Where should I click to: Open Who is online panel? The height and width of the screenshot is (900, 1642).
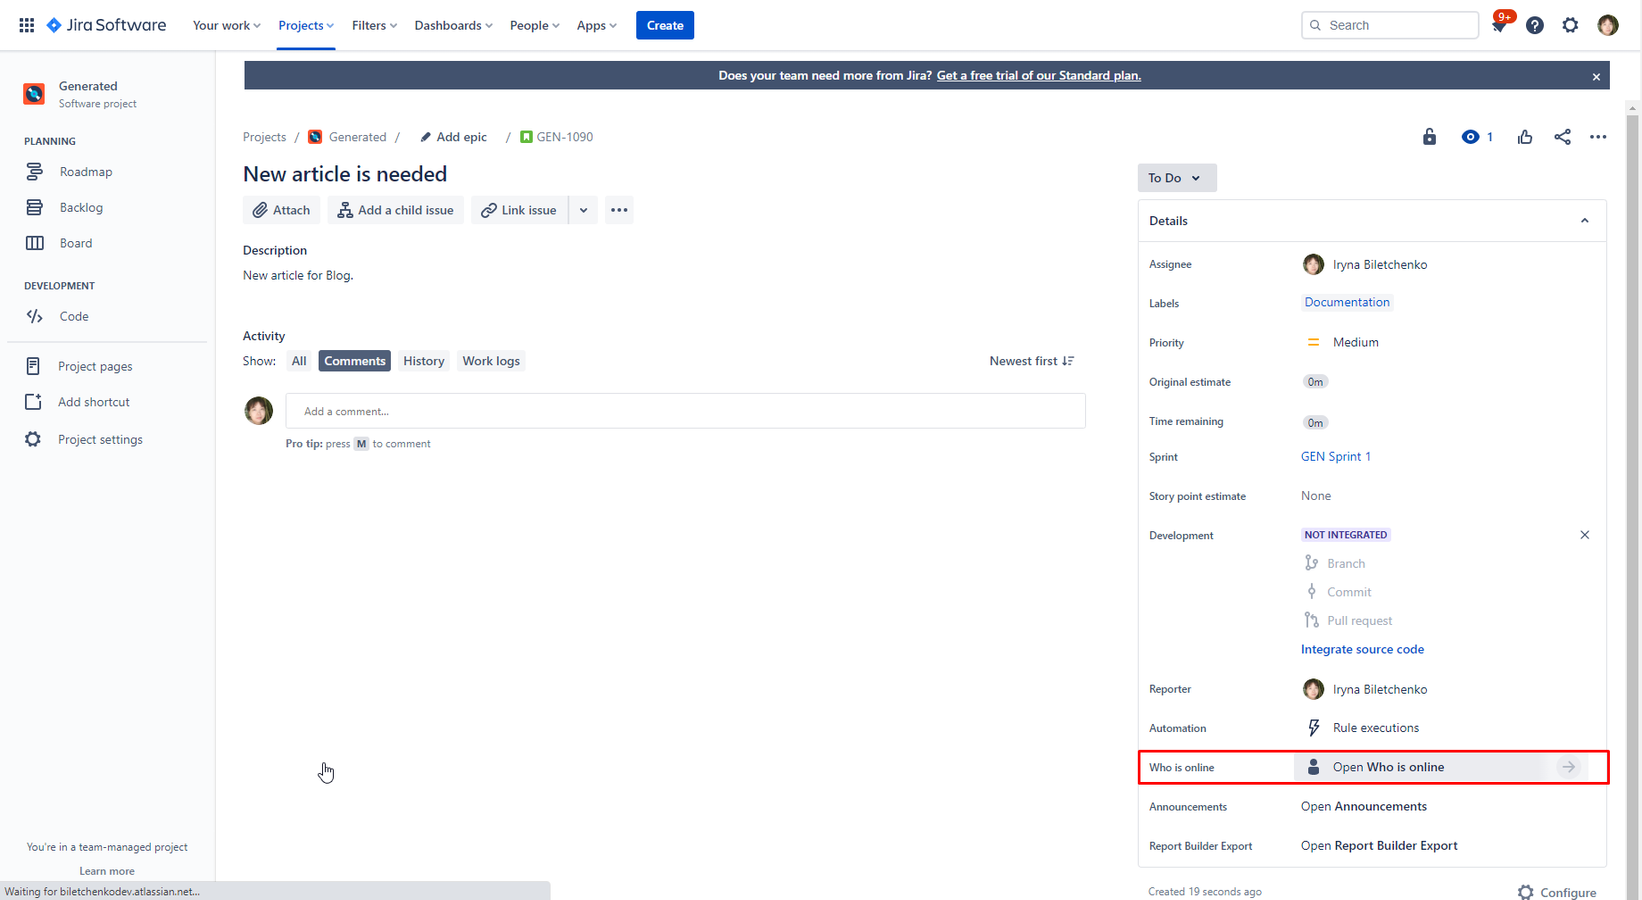1441,767
